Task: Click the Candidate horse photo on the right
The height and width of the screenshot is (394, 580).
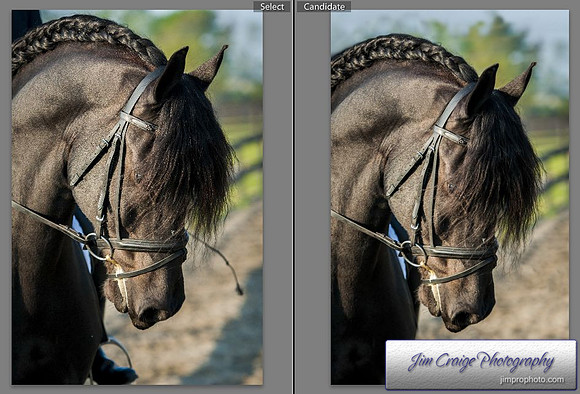Action: click(450, 197)
